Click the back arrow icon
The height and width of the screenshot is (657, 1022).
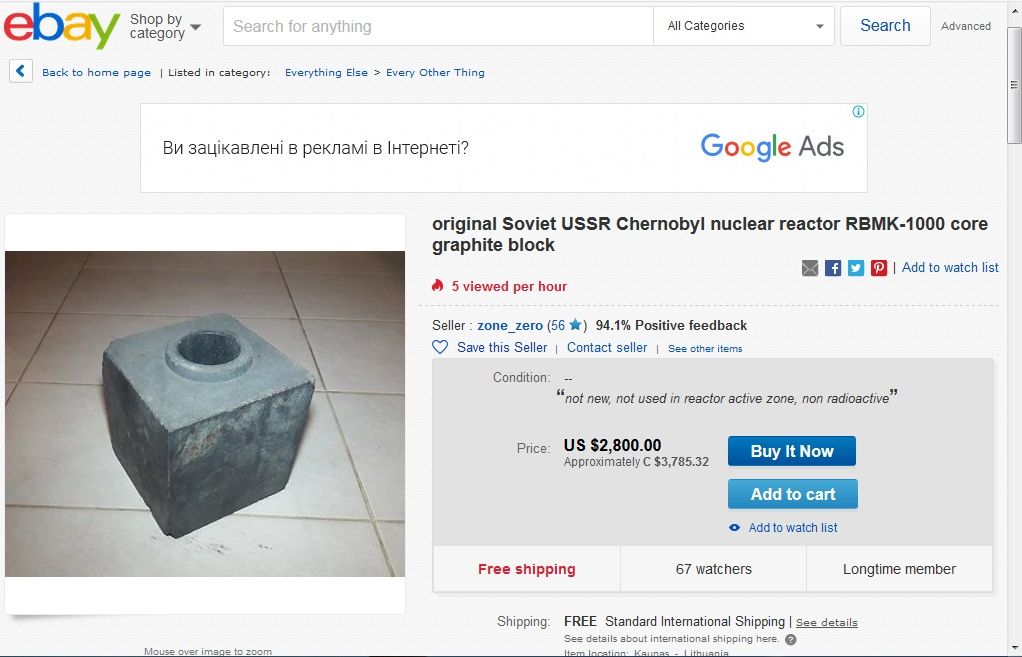pyautogui.click(x=21, y=72)
